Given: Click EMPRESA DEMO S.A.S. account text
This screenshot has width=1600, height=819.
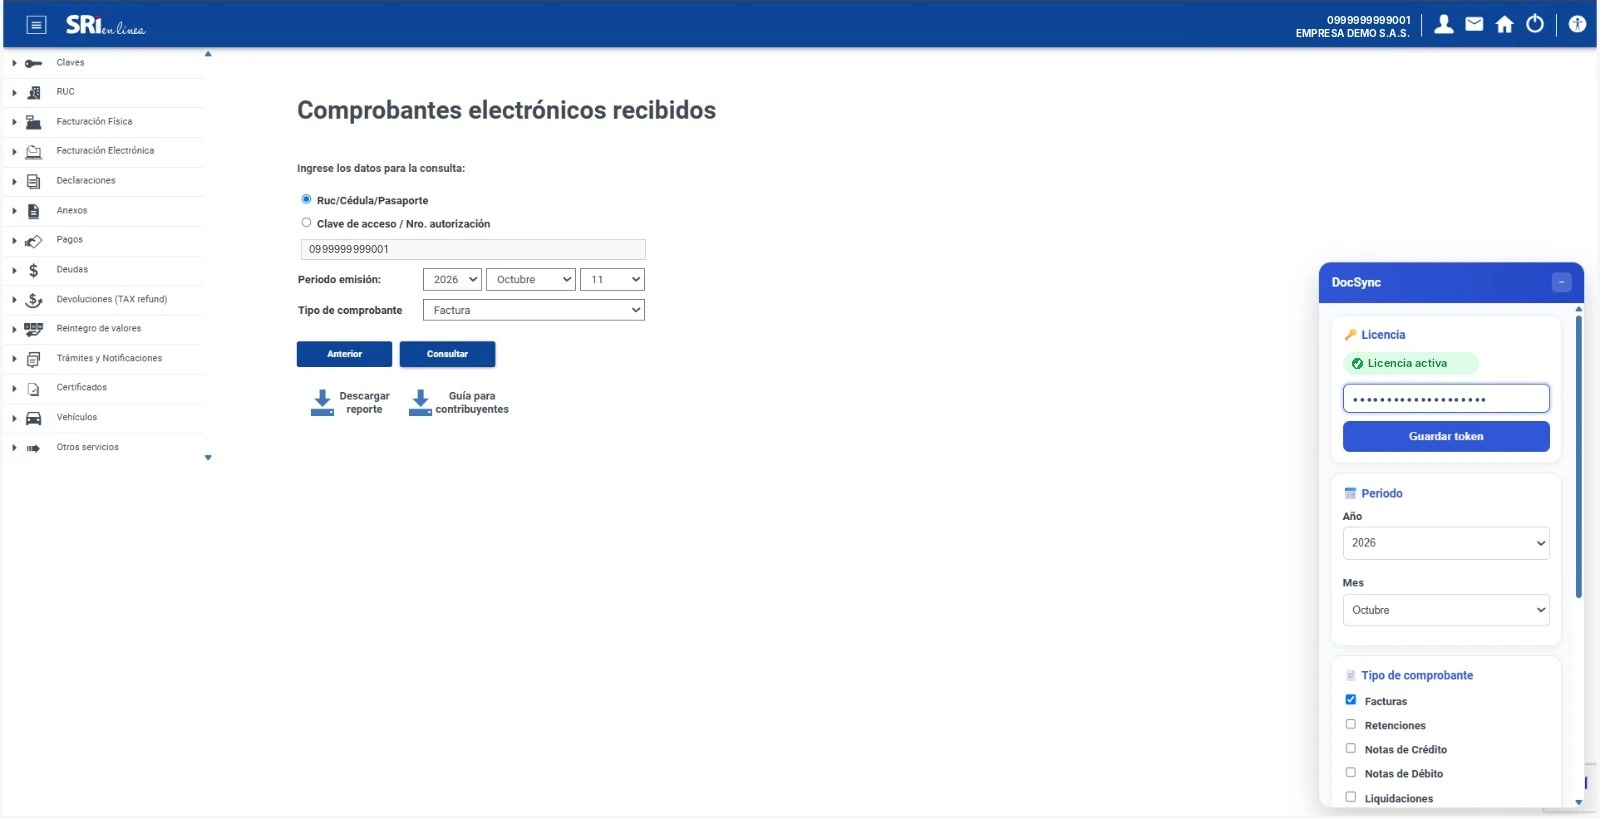Looking at the screenshot, I should [1352, 33].
